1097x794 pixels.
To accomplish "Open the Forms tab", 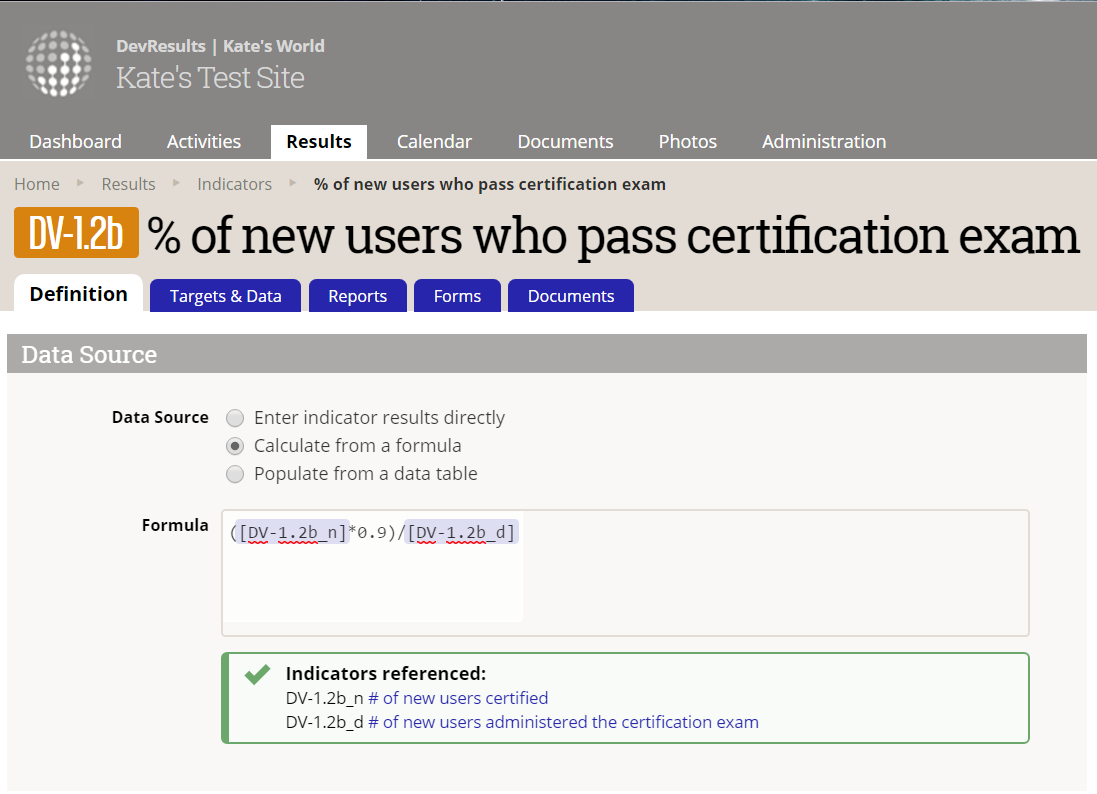I will [x=457, y=296].
